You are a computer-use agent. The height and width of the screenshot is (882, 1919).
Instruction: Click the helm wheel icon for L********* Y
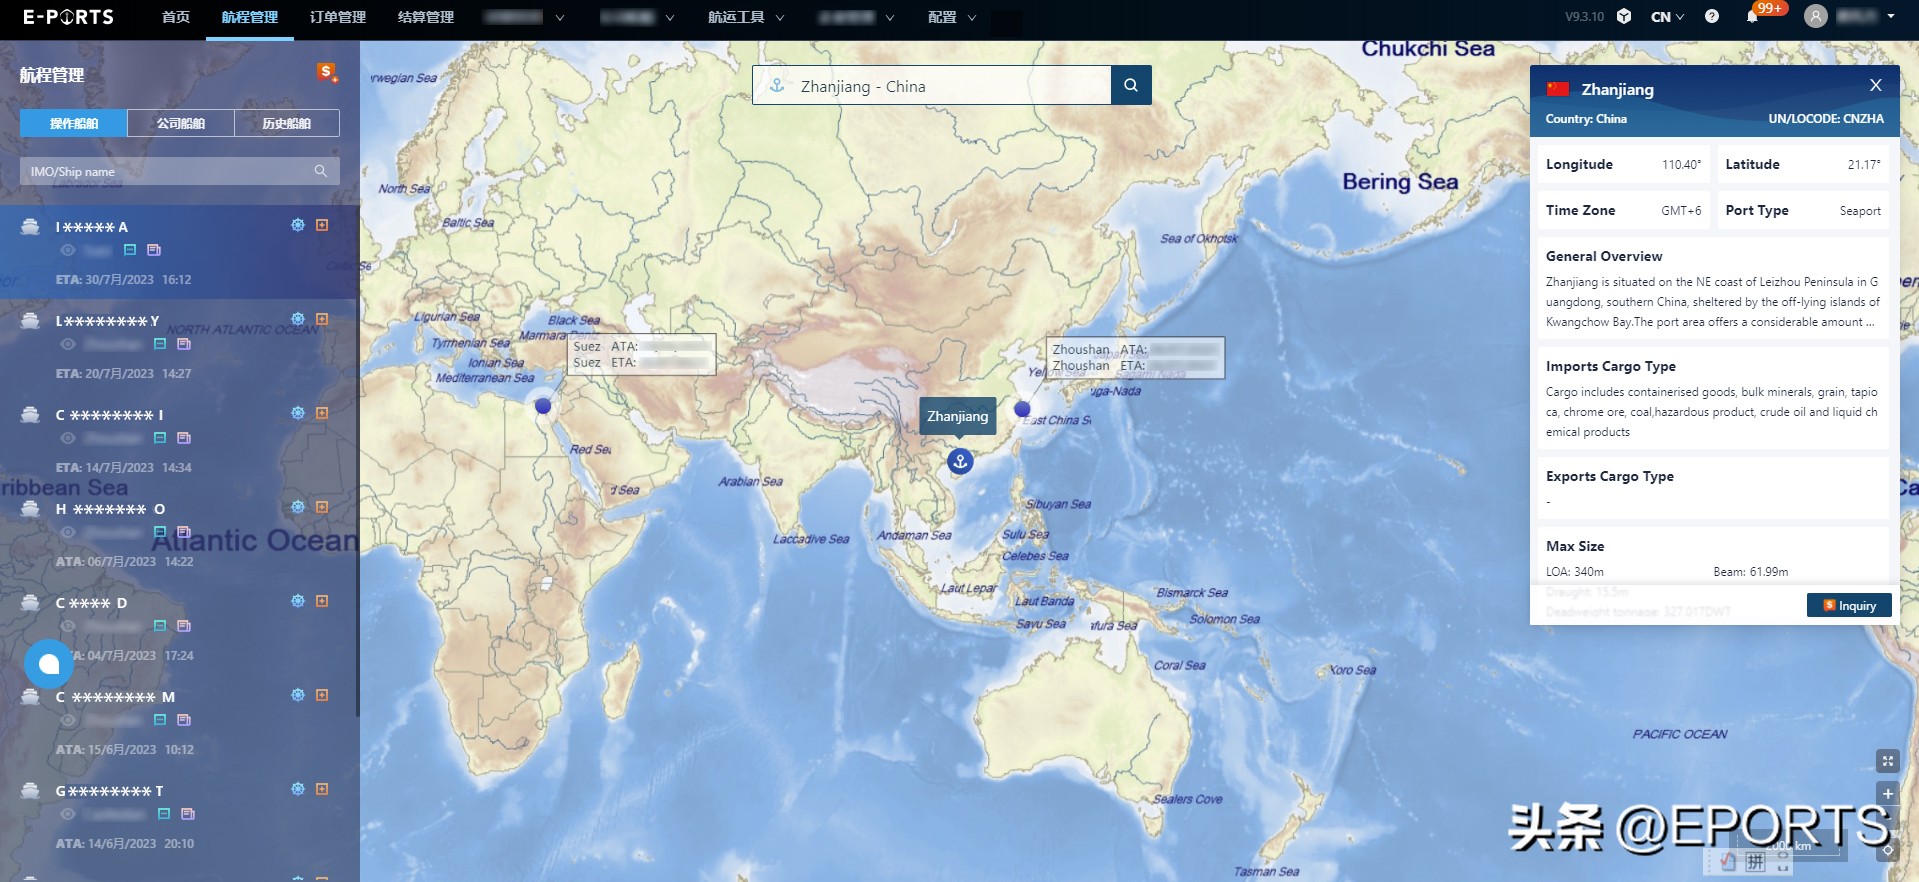tap(298, 319)
